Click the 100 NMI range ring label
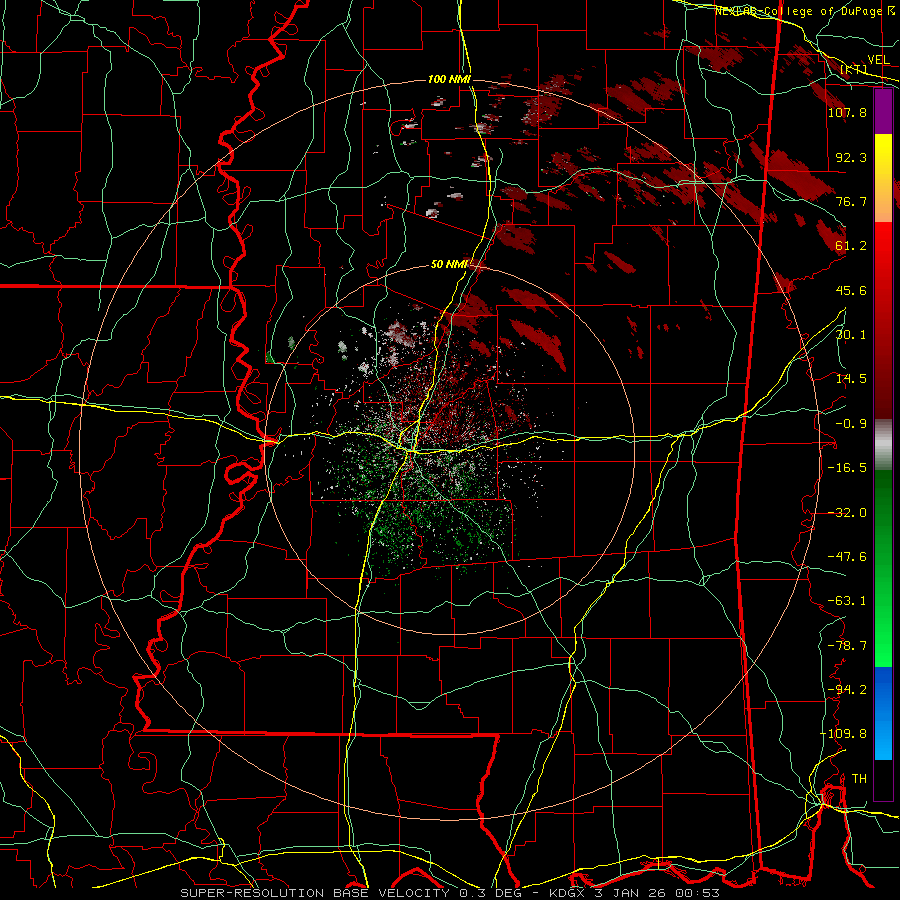The width and height of the screenshot is (900, 900). coord(449,79)
